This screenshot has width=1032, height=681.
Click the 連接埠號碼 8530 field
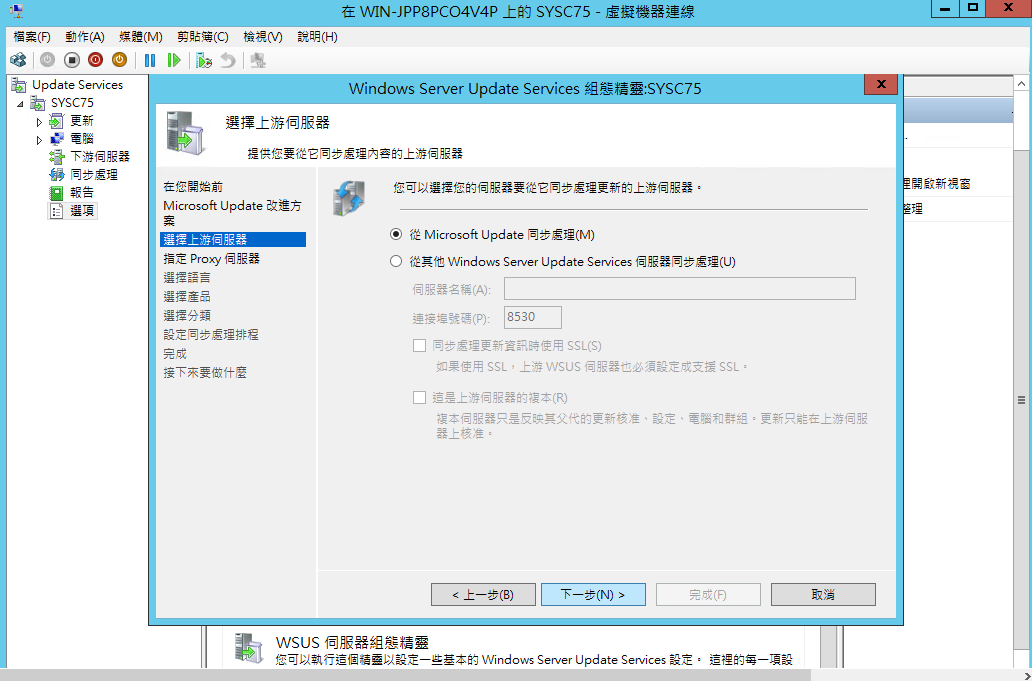coord(532,317)
